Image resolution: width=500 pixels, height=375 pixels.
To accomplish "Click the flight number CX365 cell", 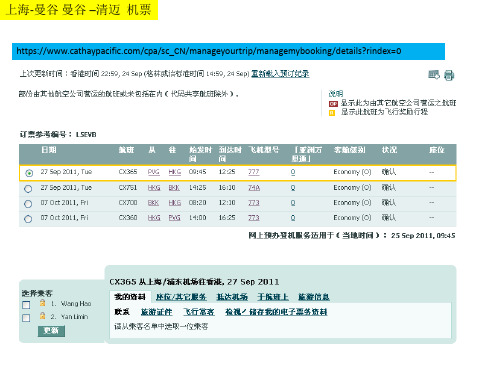I will [128, 172].
